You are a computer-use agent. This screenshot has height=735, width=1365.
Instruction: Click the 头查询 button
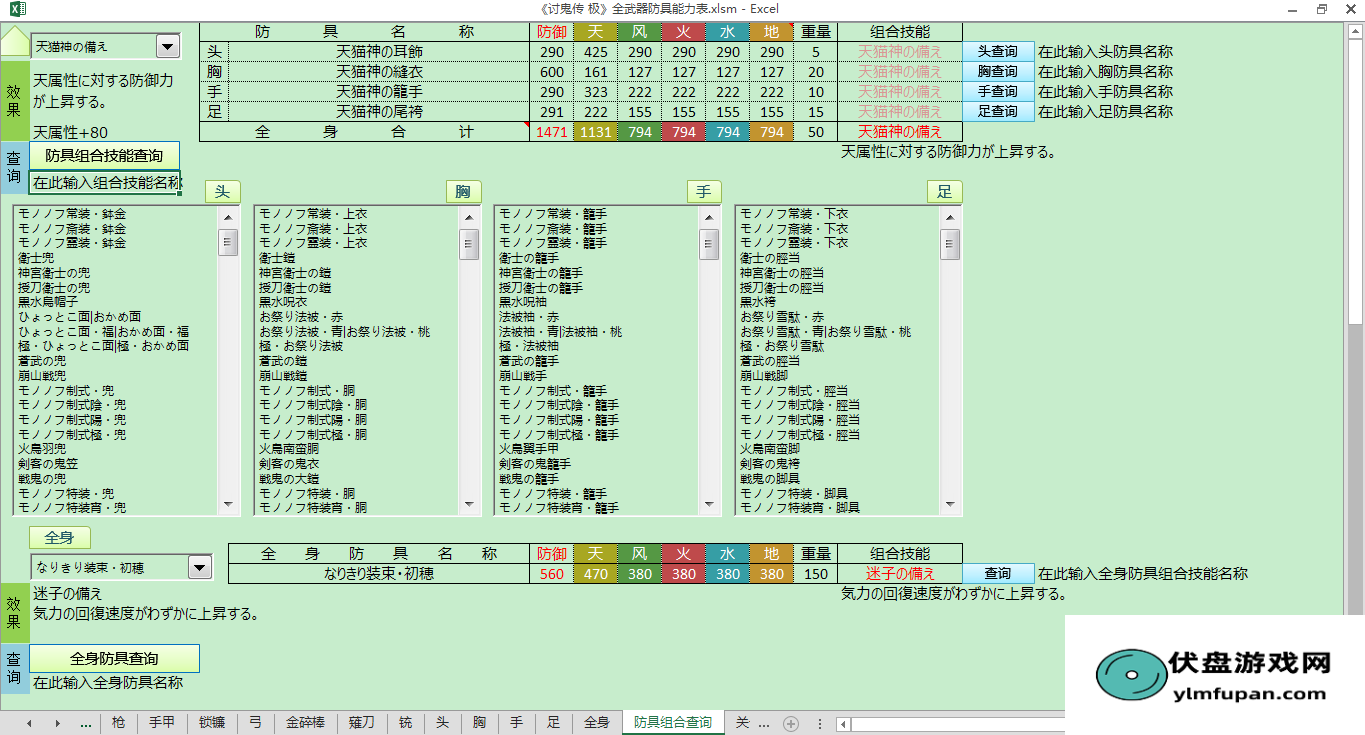(998, 52)
